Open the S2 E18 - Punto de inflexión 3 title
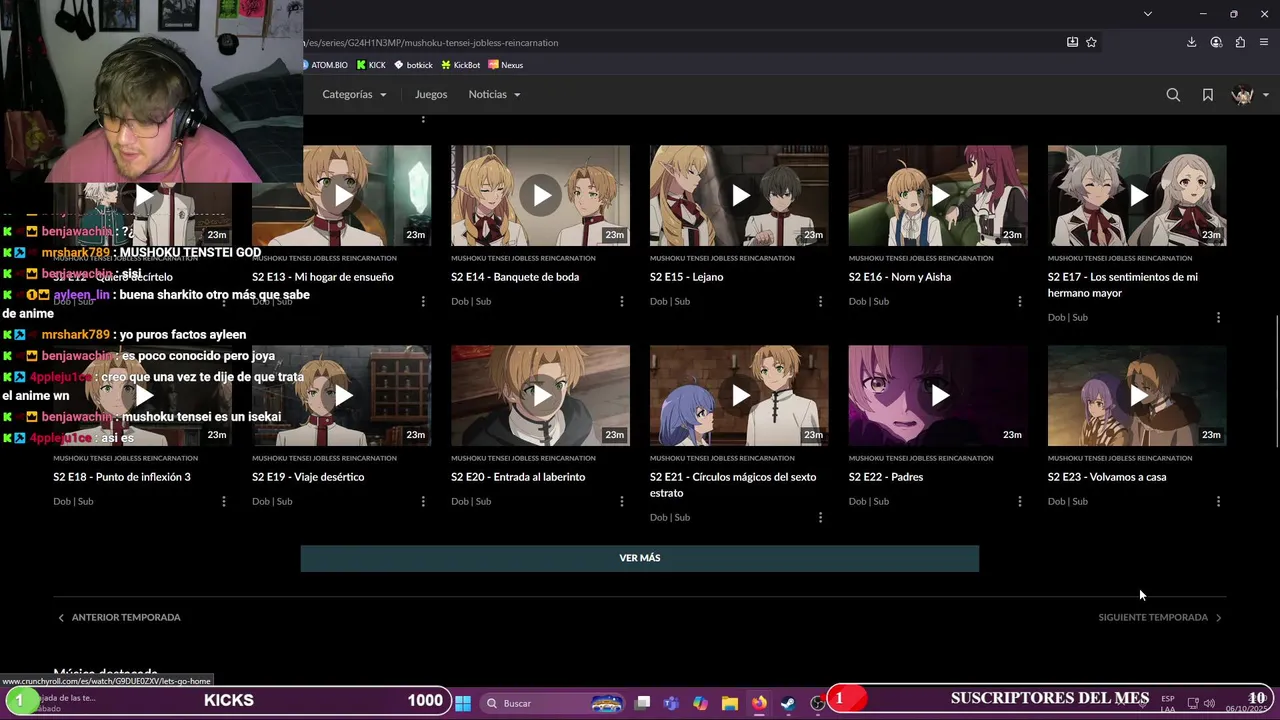Screen dimensions: 1280x720 pos(122,477)
